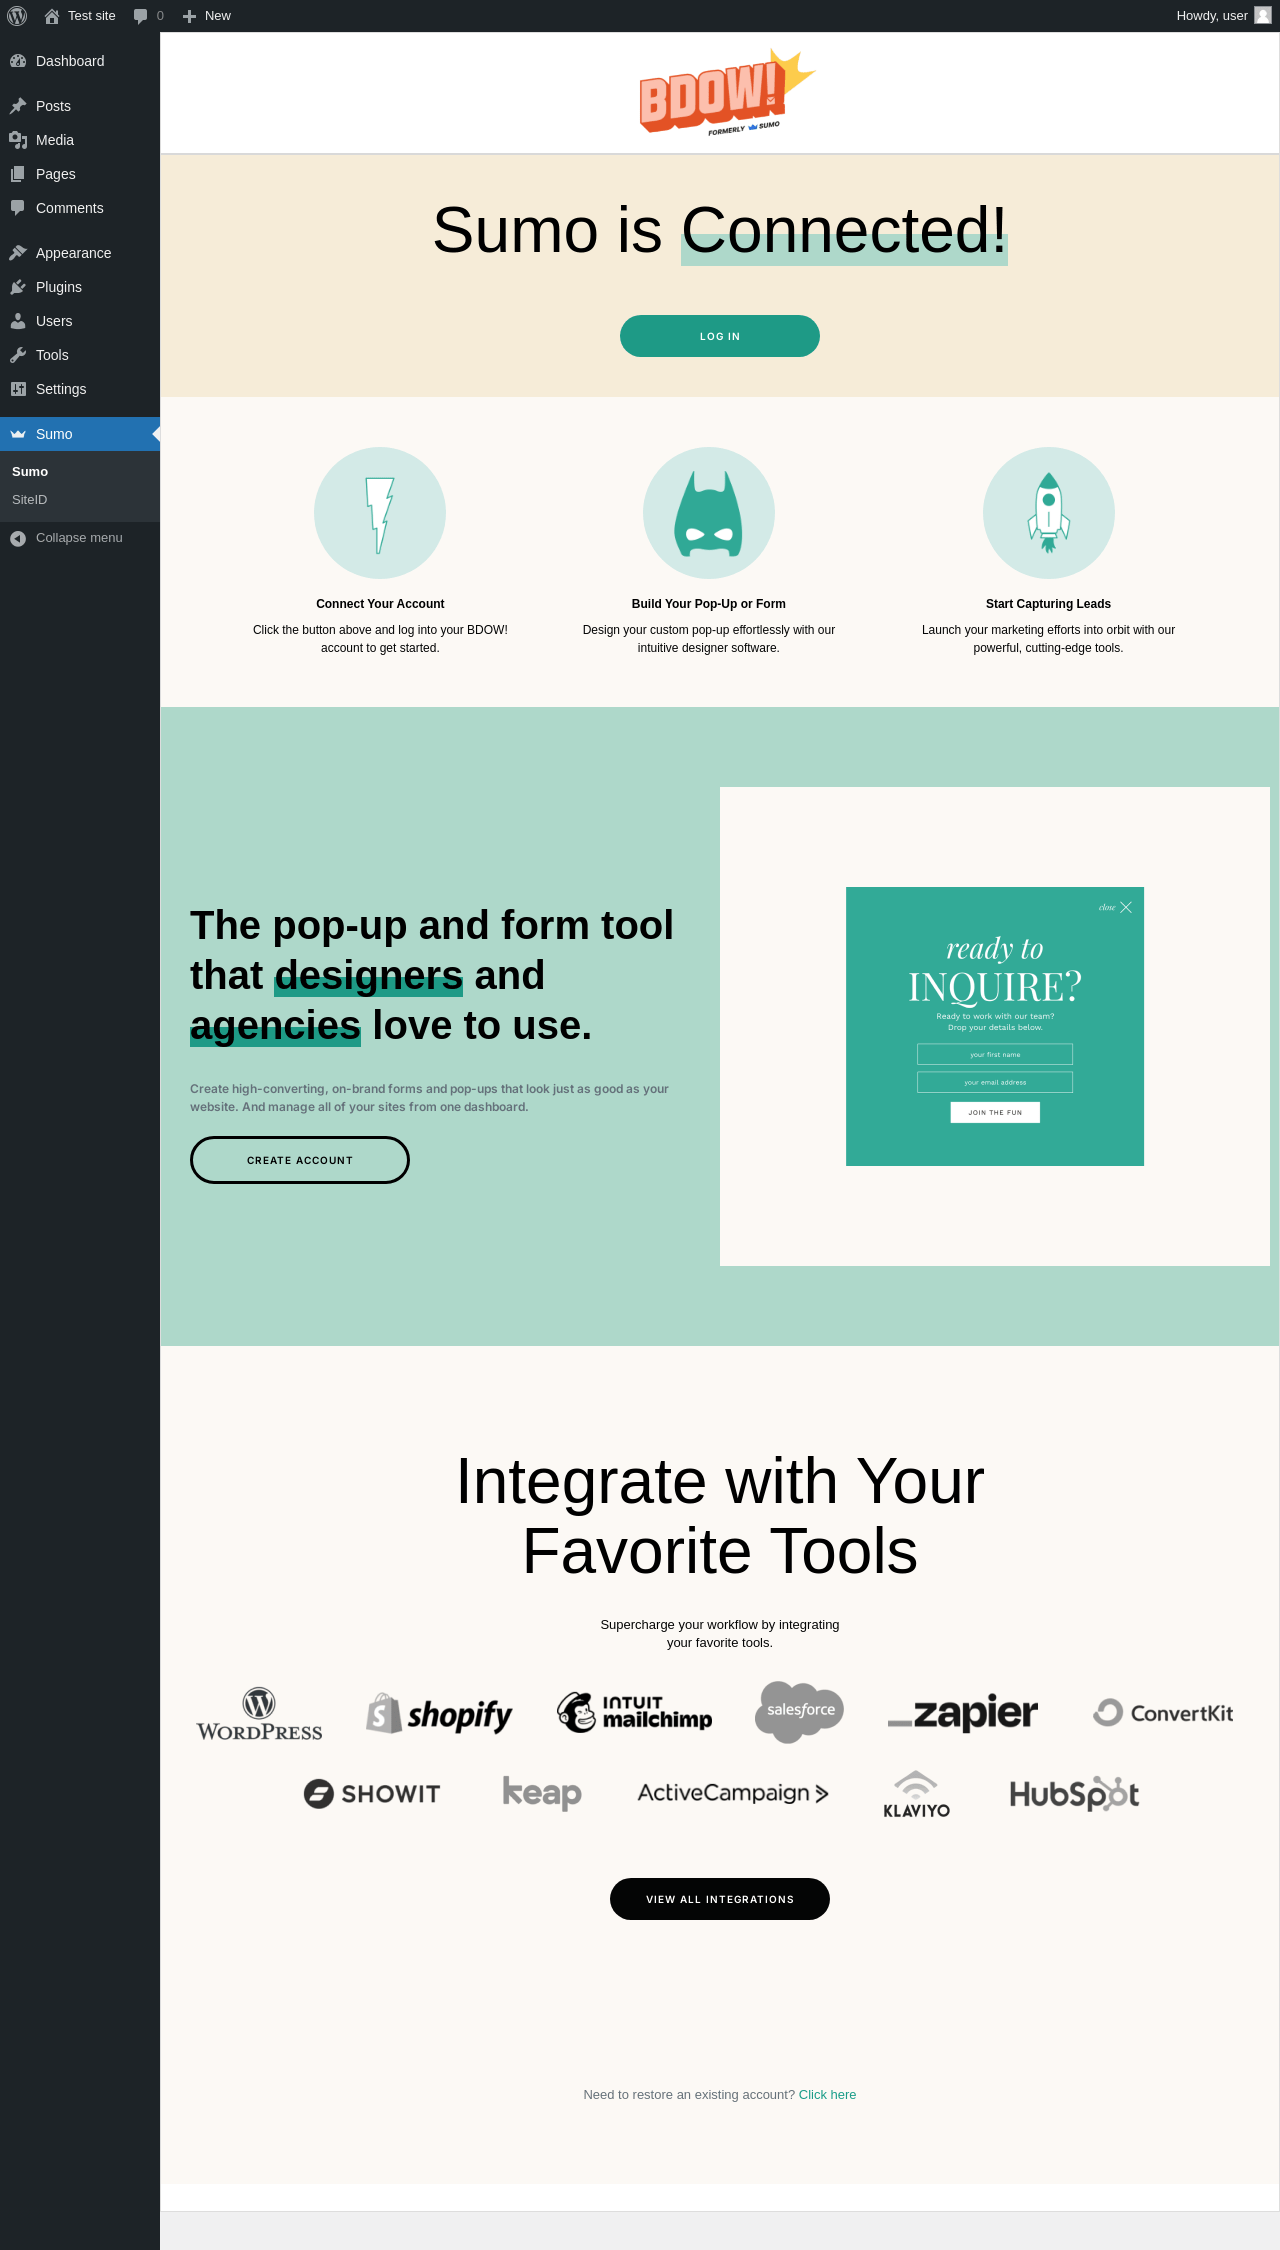Click the JOIN THE FUN button
Screen dimensions: 1280x2250
point(995,1112)
